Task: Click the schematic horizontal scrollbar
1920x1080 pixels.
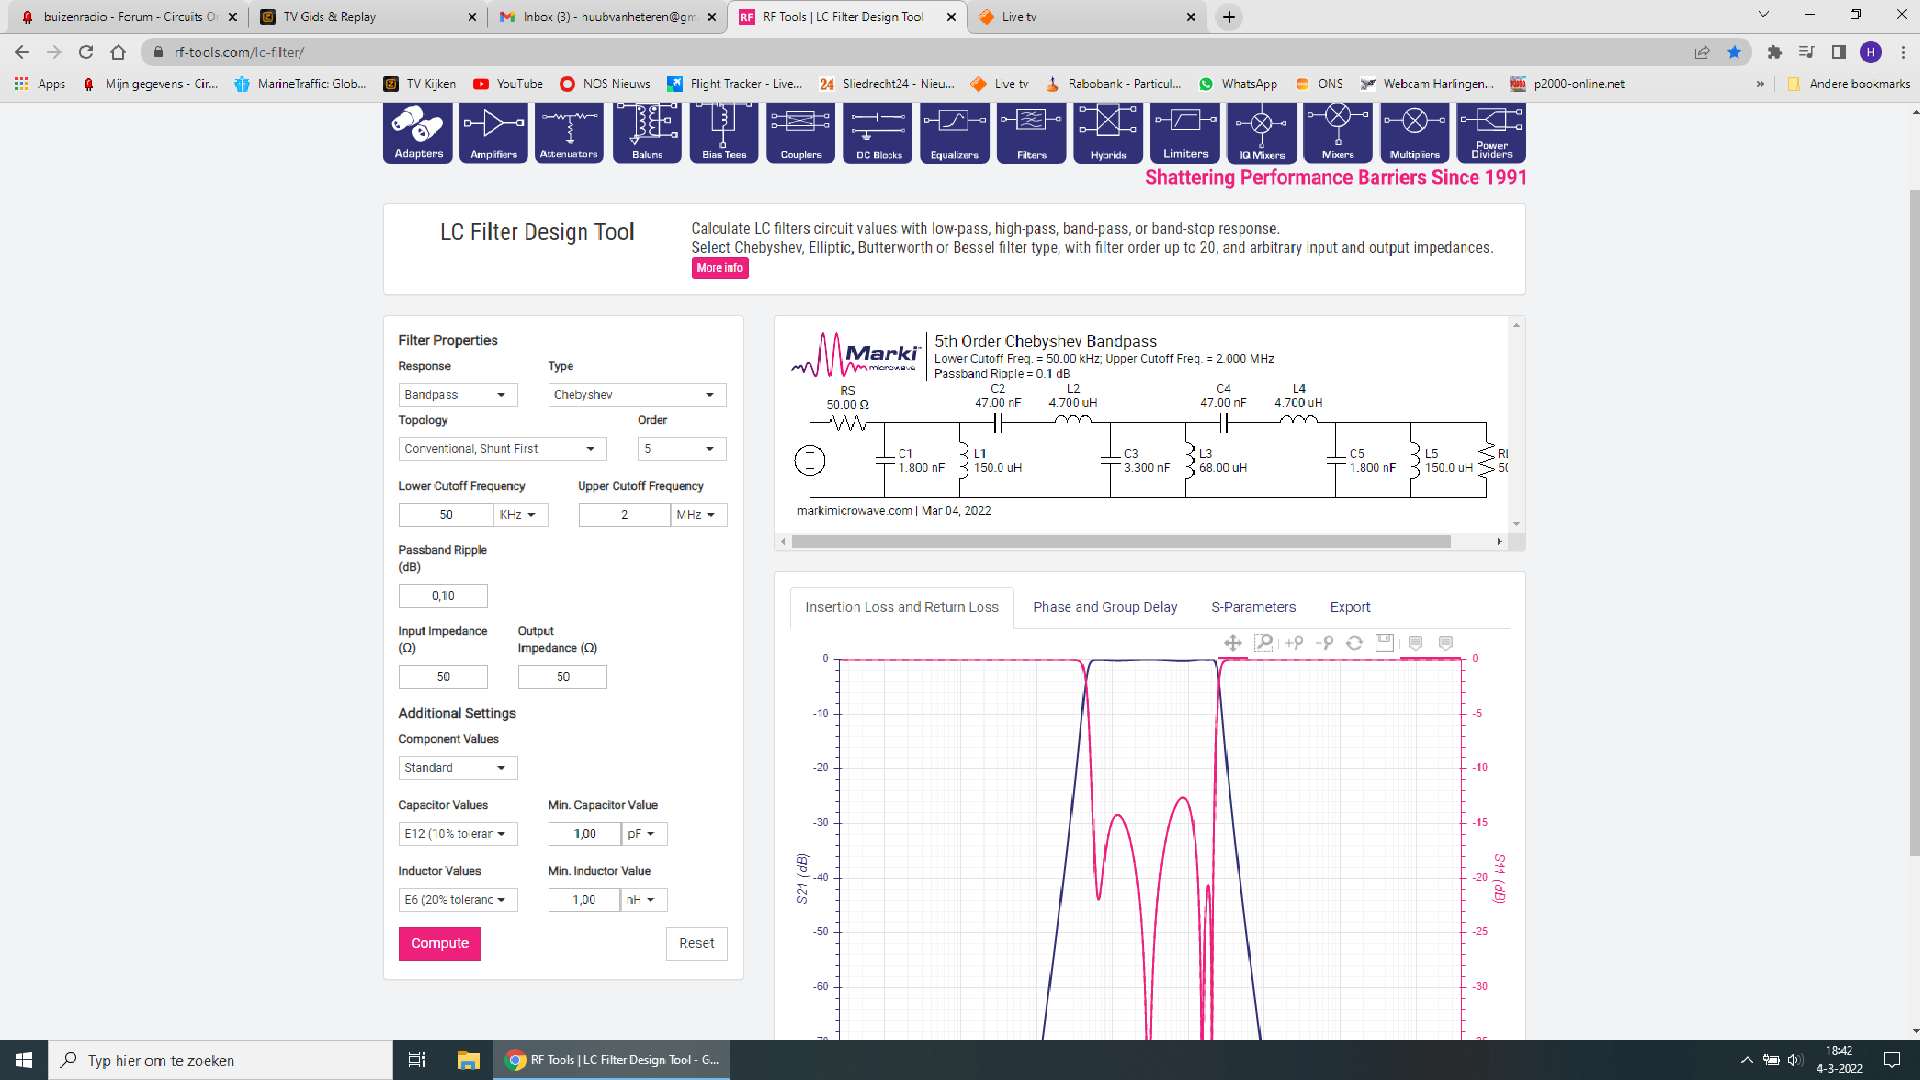Action: (1121, 541)
